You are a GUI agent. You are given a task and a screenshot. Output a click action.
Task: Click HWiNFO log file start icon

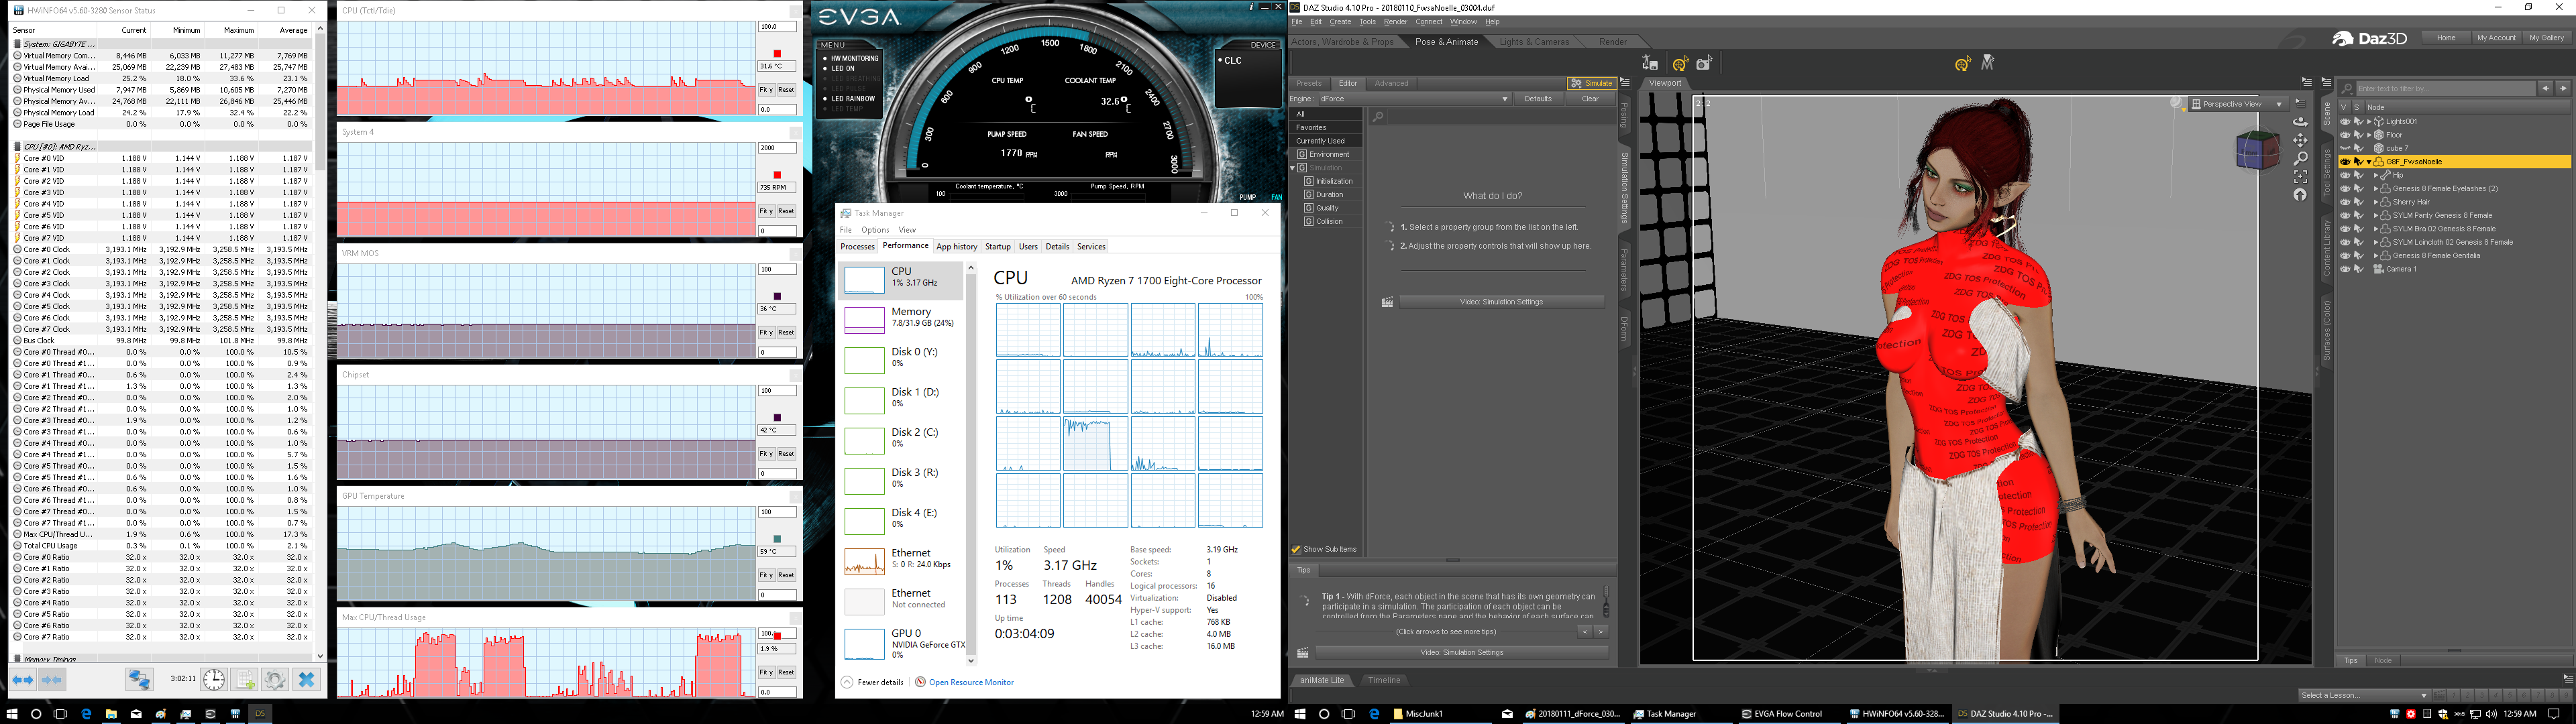[244, 680]
